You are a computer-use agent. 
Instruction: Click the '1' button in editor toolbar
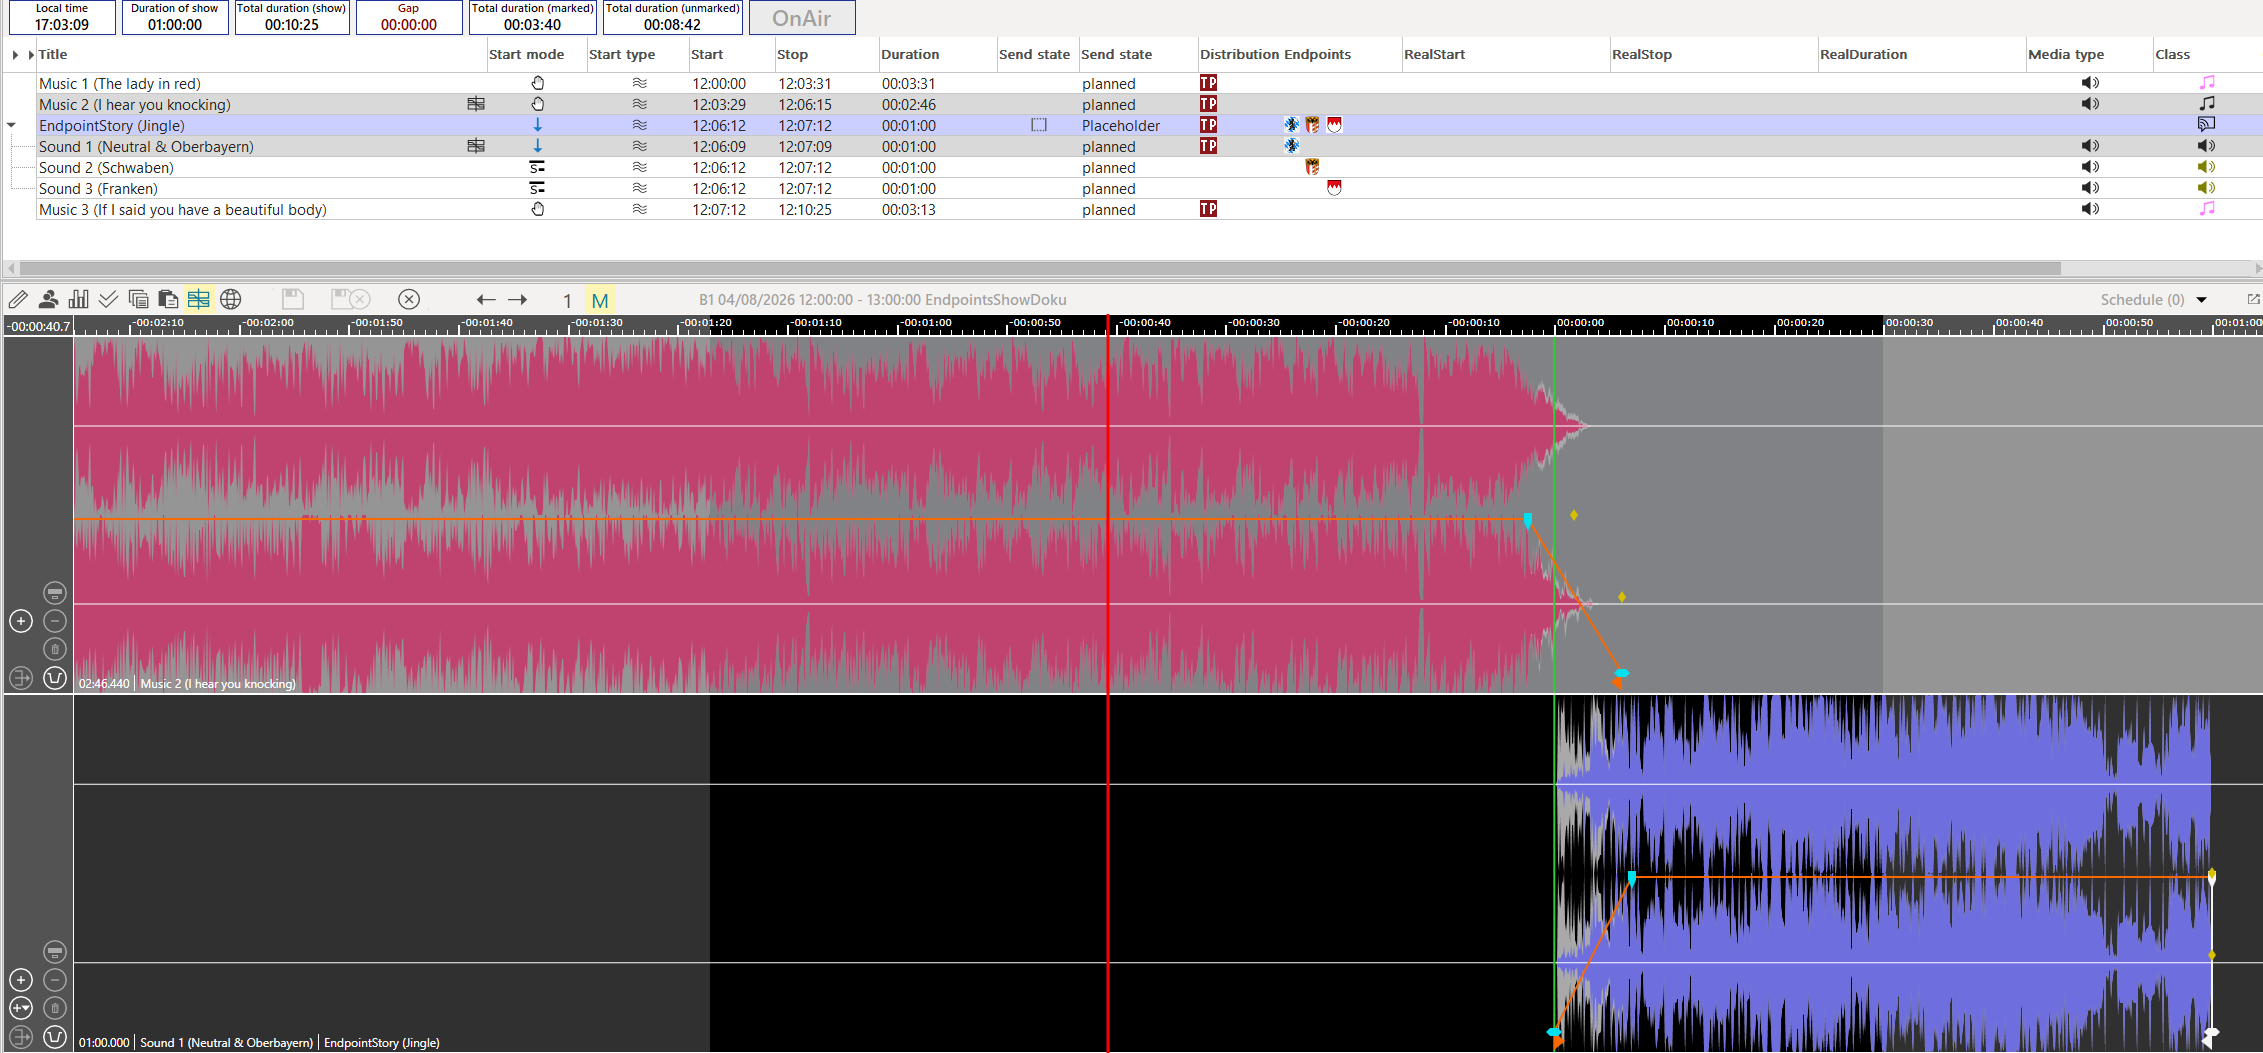567,300
